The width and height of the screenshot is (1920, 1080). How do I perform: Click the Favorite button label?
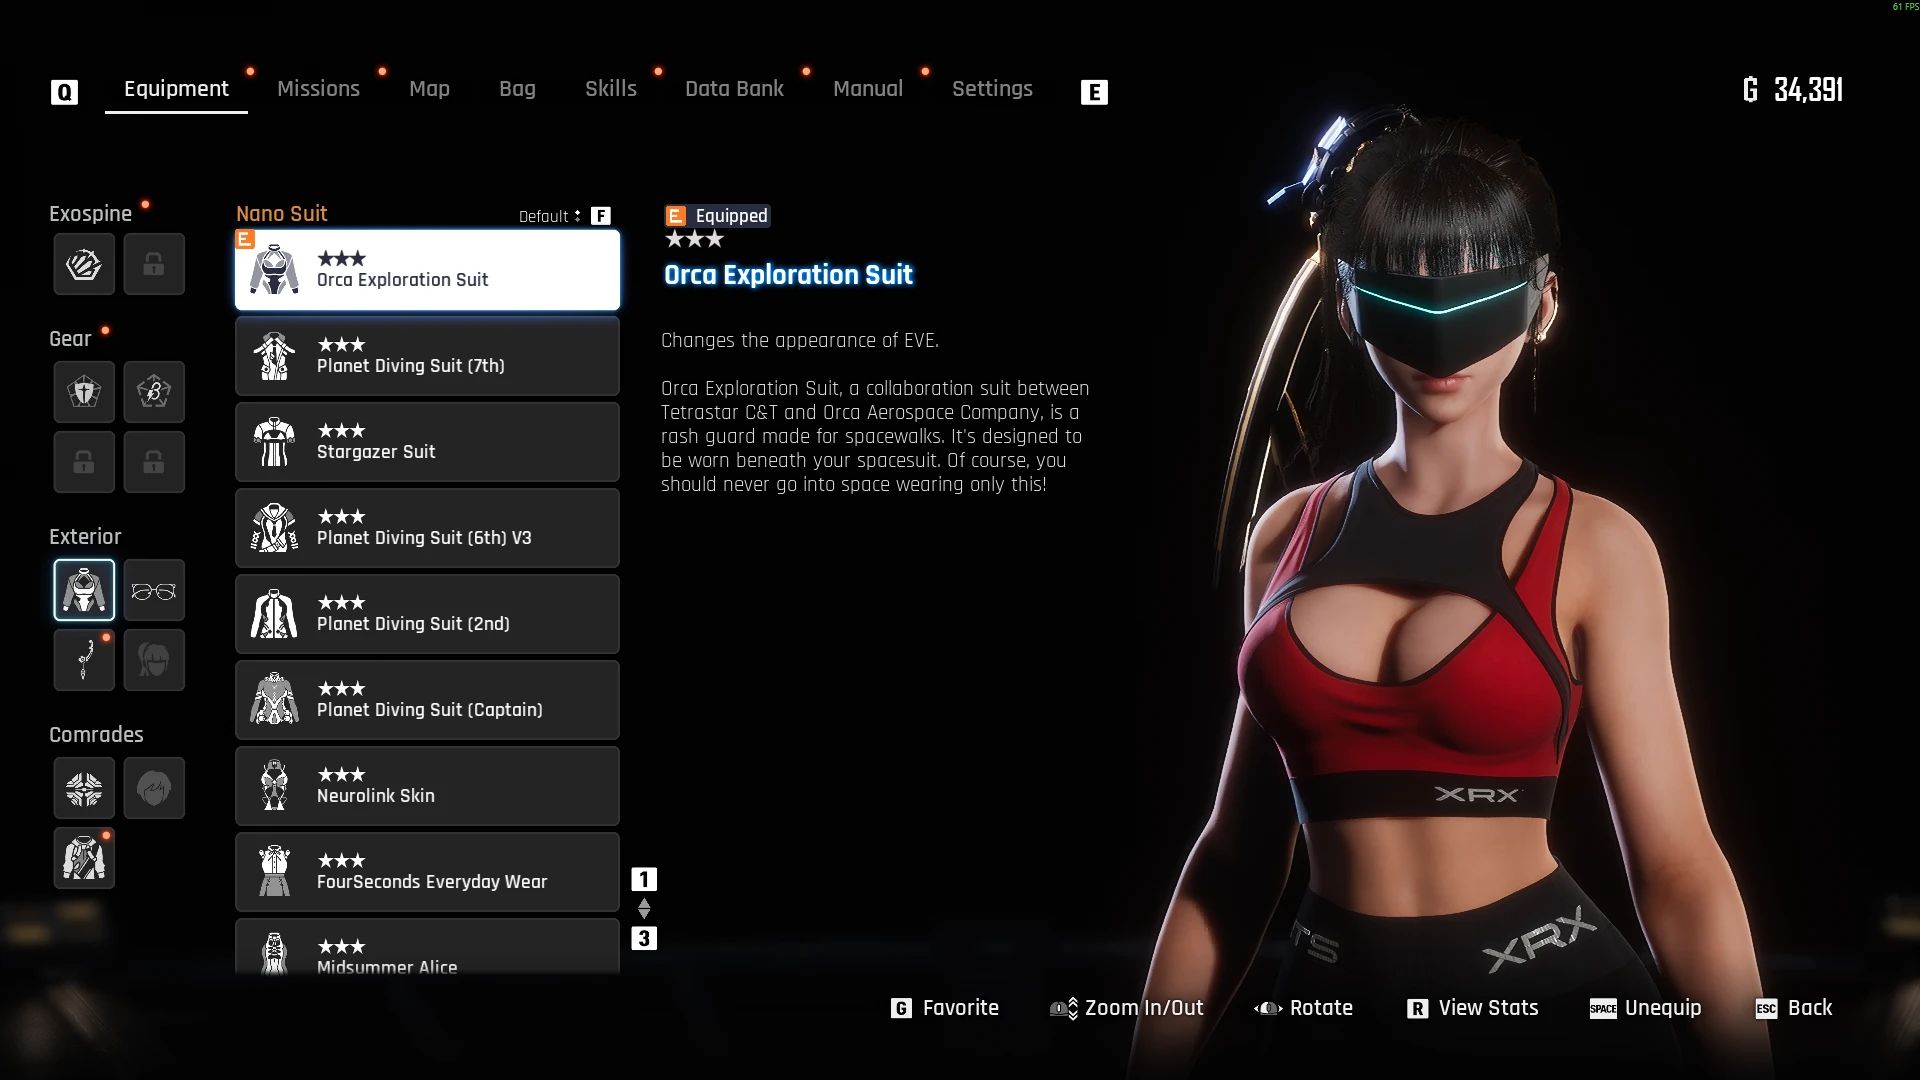click(960, 1008)
